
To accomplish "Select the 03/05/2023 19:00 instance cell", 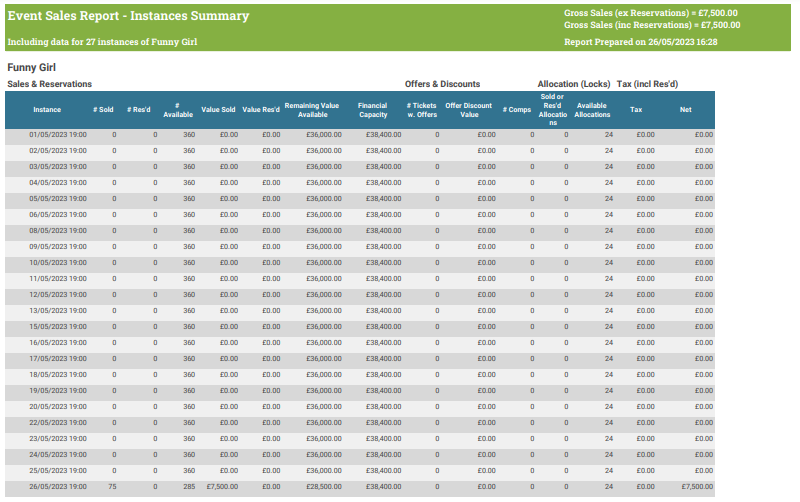I will [58, 167].
